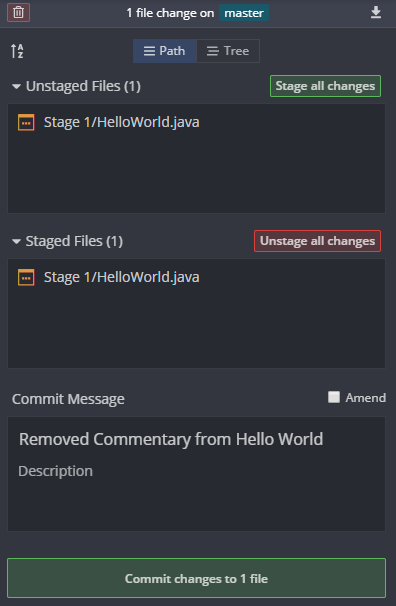Click modified-file icon in the Staged Files list
This screenshot has width=396, height=606.
click(x=26, y=277)
